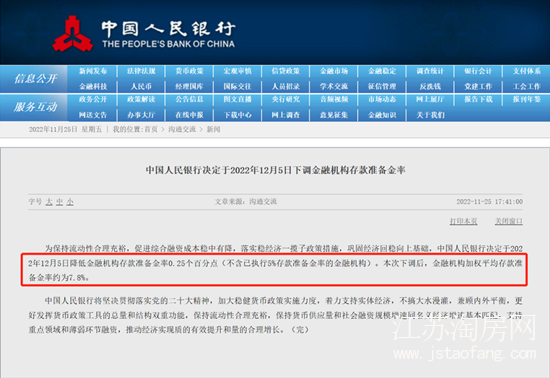The image size is (550, 378).
Task: Click the 文章来源：沟通交流 label
Action: [246, 202]
